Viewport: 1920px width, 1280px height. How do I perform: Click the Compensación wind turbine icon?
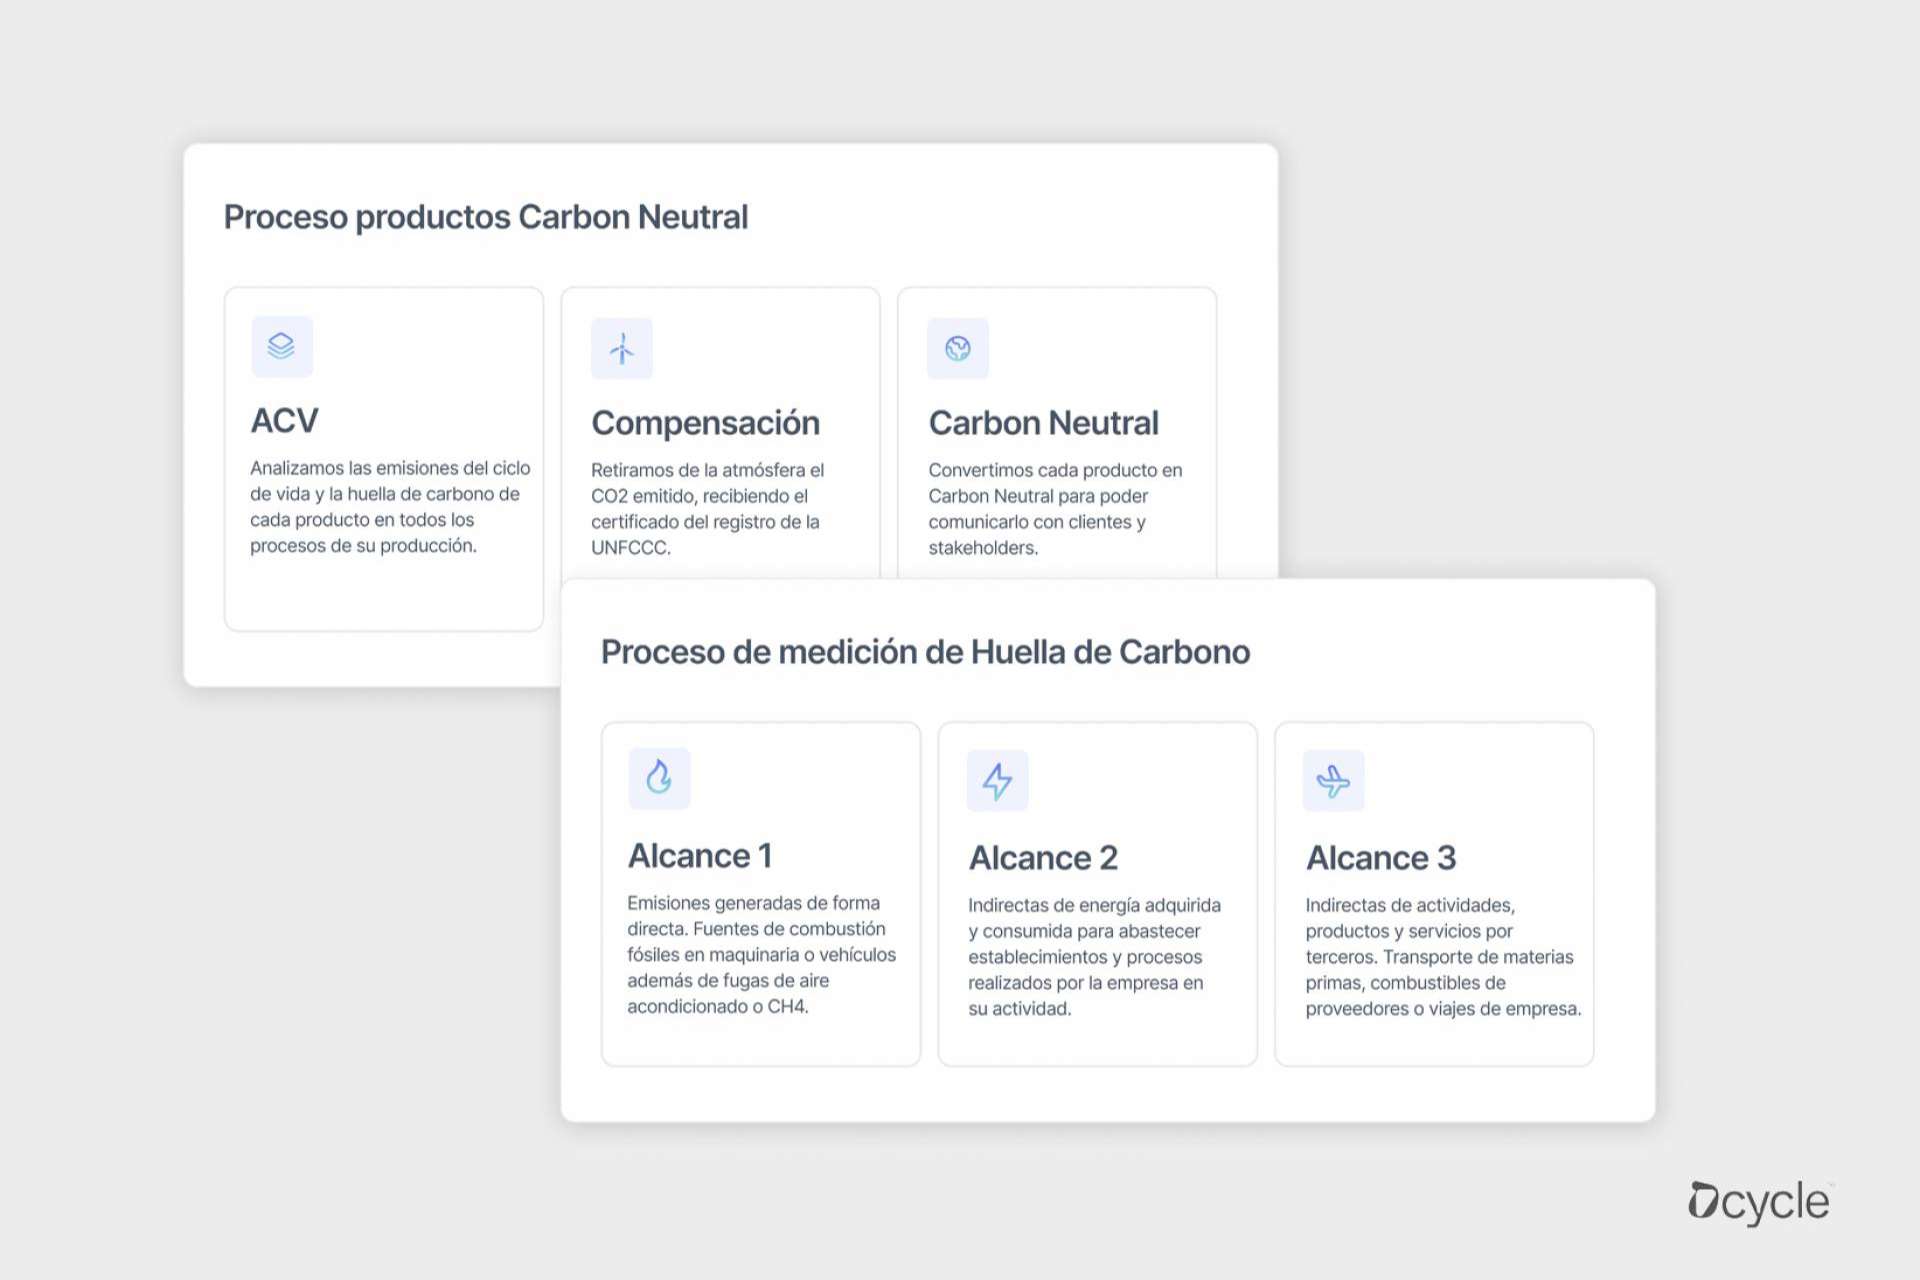(x=621, y=348)
